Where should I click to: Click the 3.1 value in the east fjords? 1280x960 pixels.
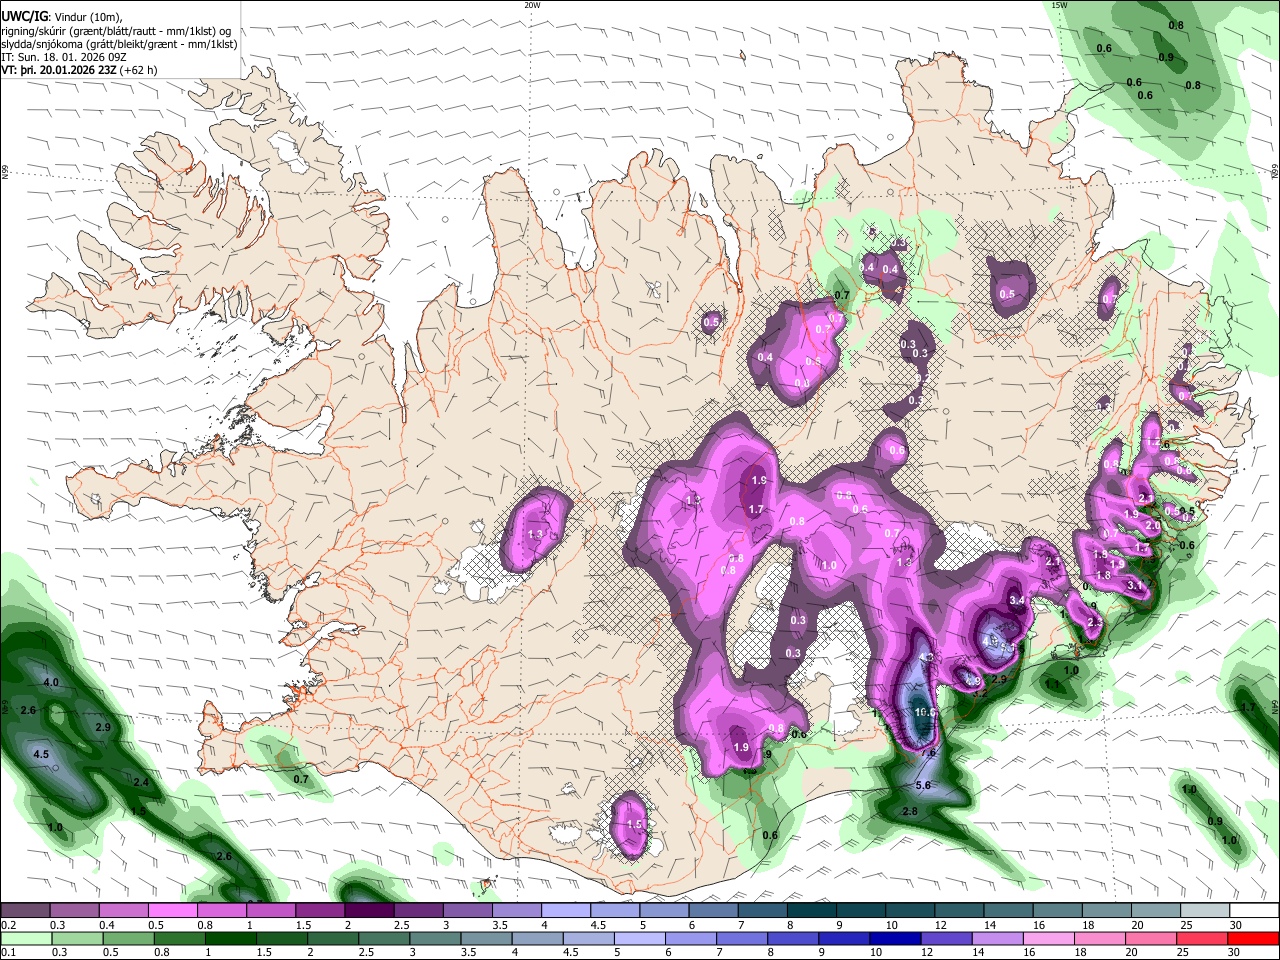tap(1134, 584)
